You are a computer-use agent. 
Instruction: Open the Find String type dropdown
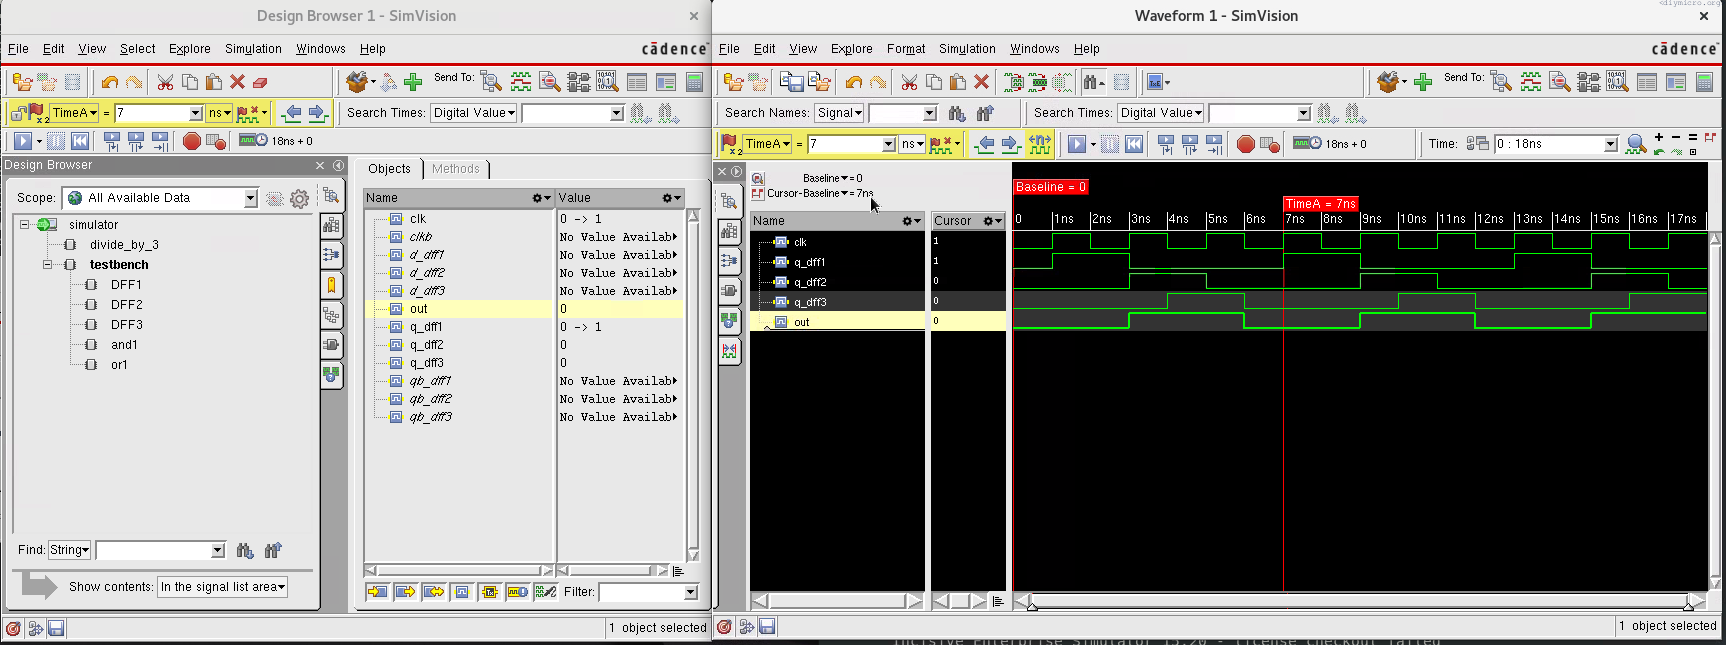tap(69, 550)
